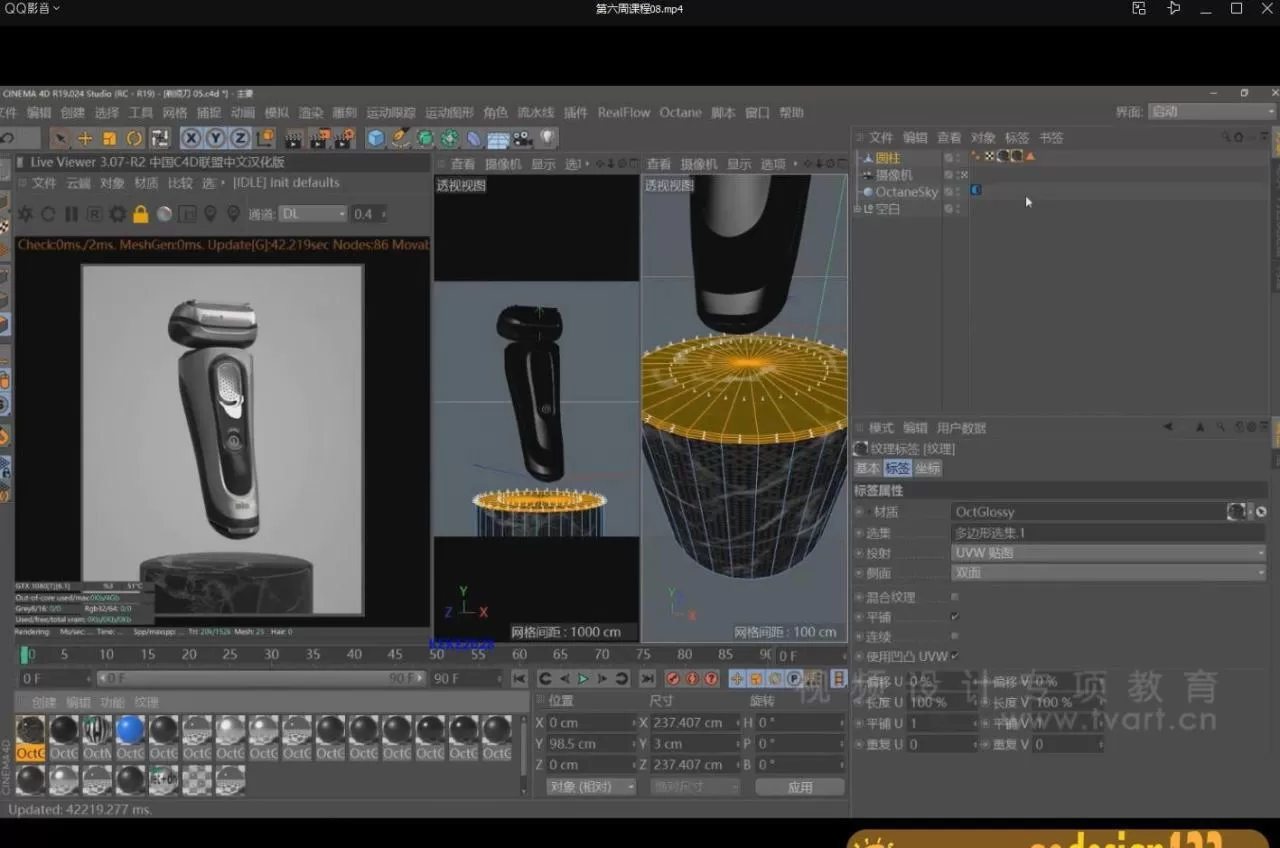Open the Octane menu in the main menu bar
Screen dimensions: 1280x848
[x=680, y=112]
